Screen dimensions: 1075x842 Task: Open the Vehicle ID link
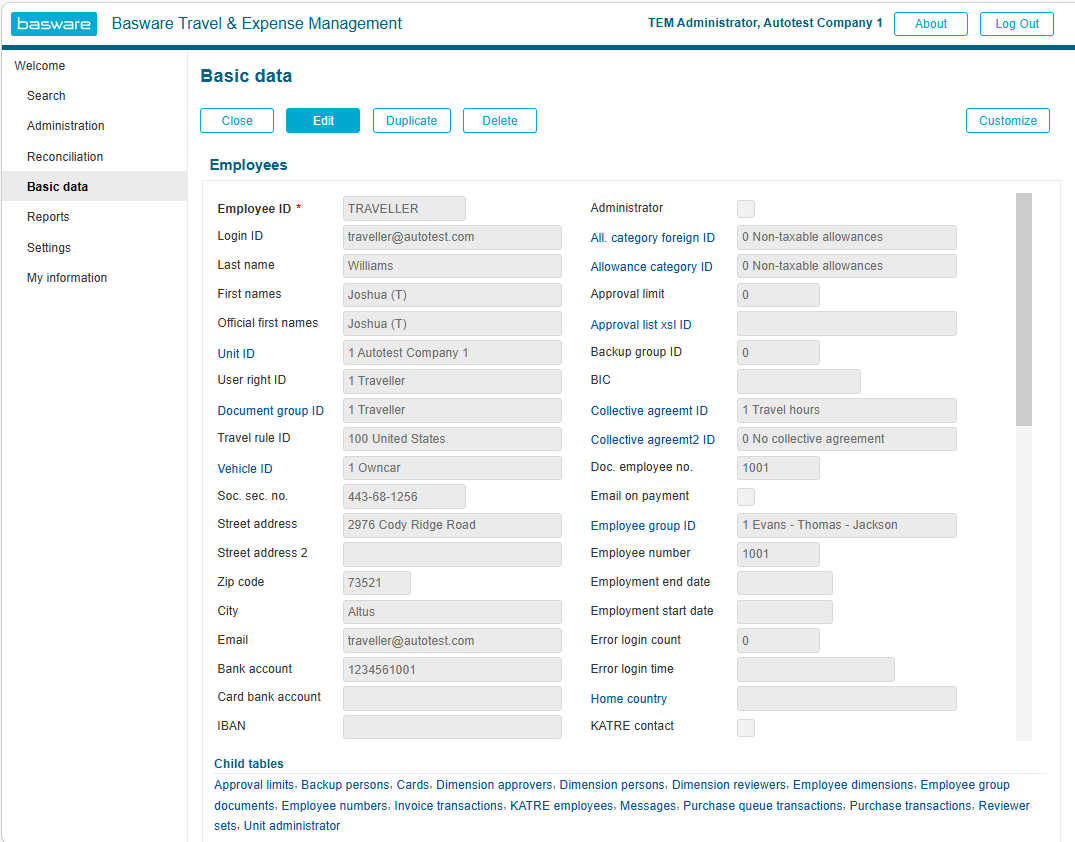245,469
